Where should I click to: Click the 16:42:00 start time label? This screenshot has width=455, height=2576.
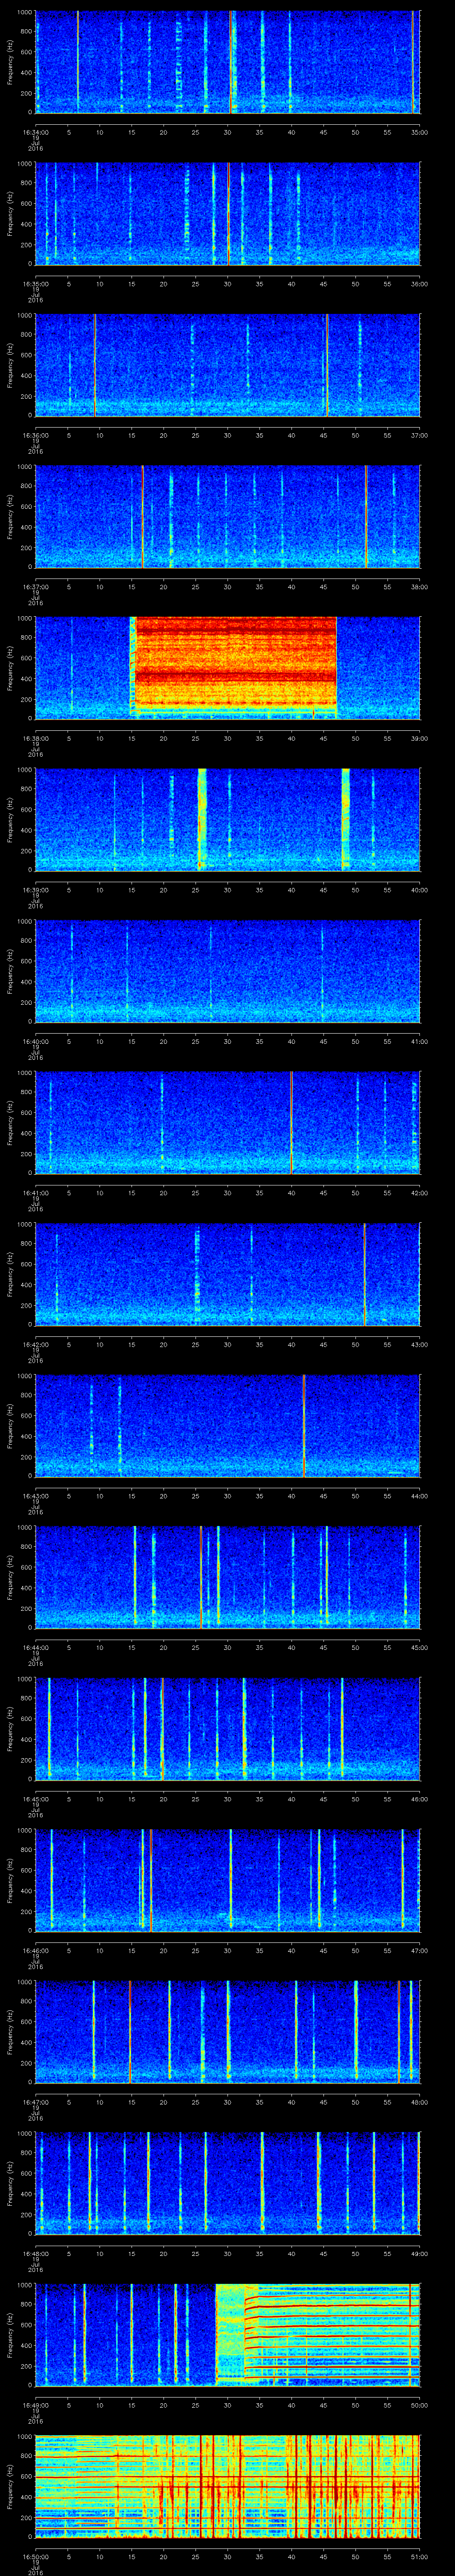pos(35,1344)
